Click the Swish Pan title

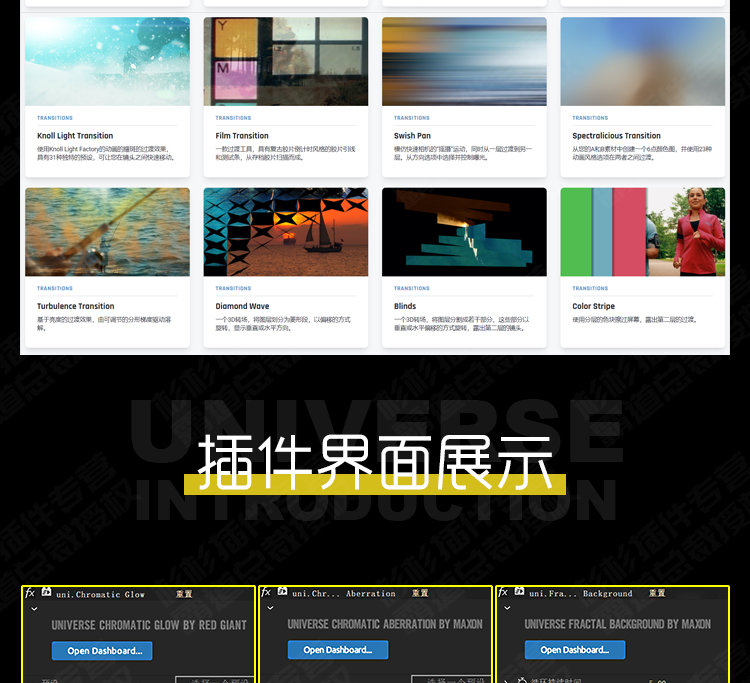(x=412, y=136)
